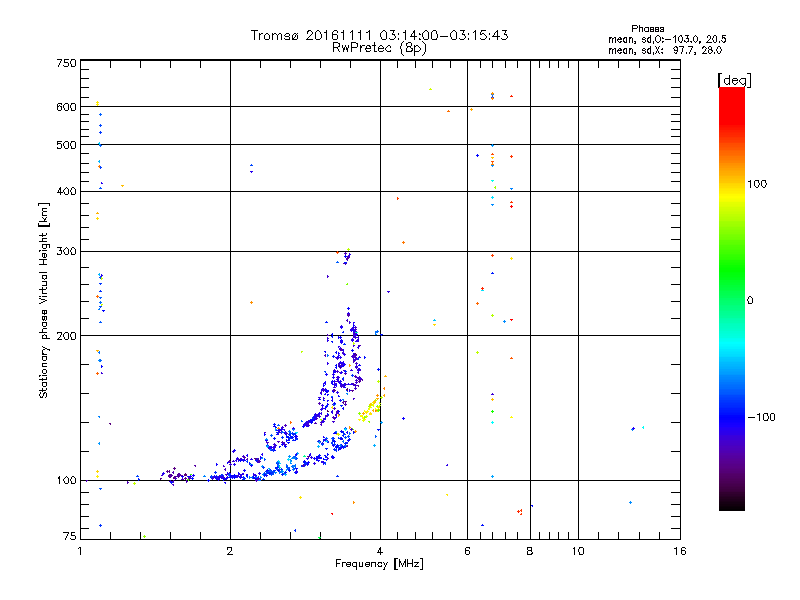Image resolution: width=800 pixels, height=600 pixels.
Task: Click the colorbar tick label "100"
Action: pyautogui.click(x=757, y=184)
